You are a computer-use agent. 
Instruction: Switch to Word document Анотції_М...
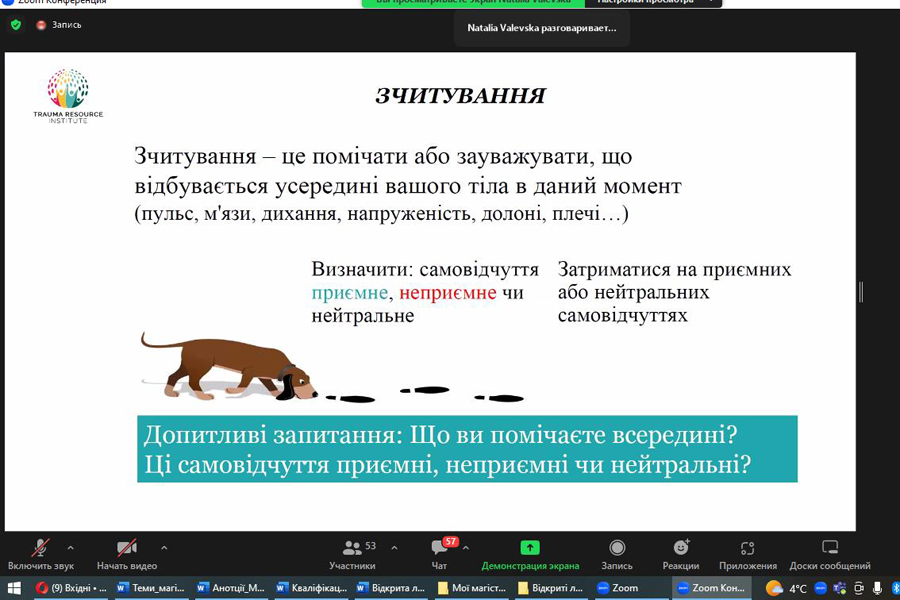pos(231,588)
